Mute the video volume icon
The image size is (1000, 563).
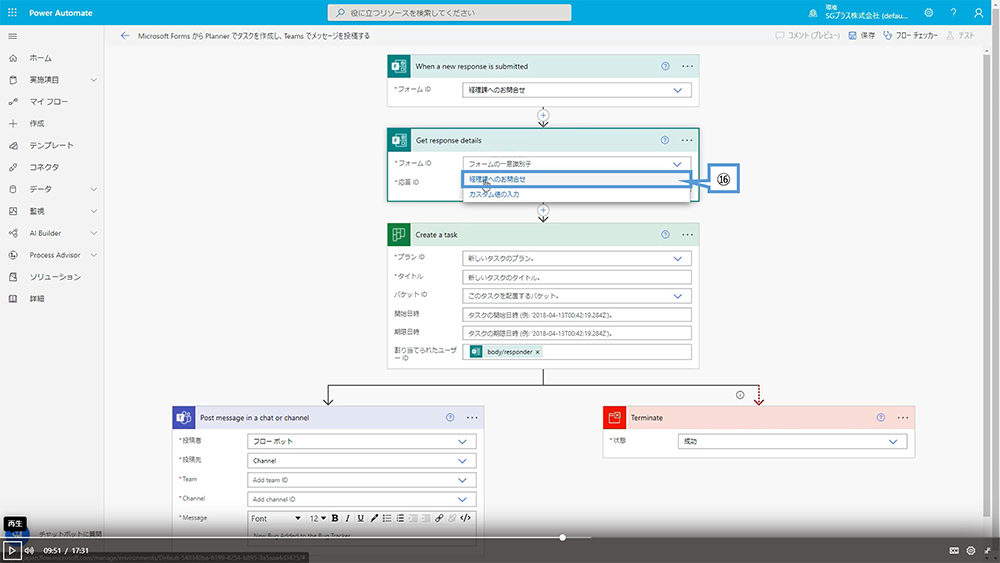pos(29,550)
